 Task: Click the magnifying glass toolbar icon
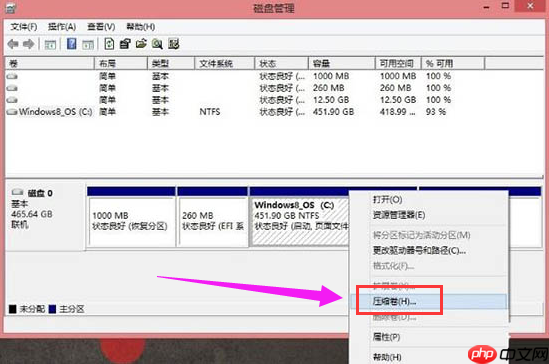pos(157,44)
